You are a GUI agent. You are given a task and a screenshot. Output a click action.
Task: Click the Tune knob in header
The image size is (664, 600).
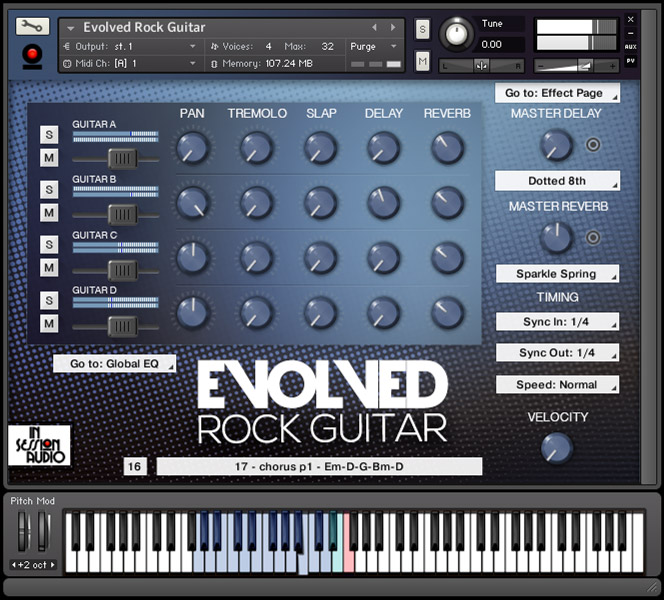pos(456,35)
